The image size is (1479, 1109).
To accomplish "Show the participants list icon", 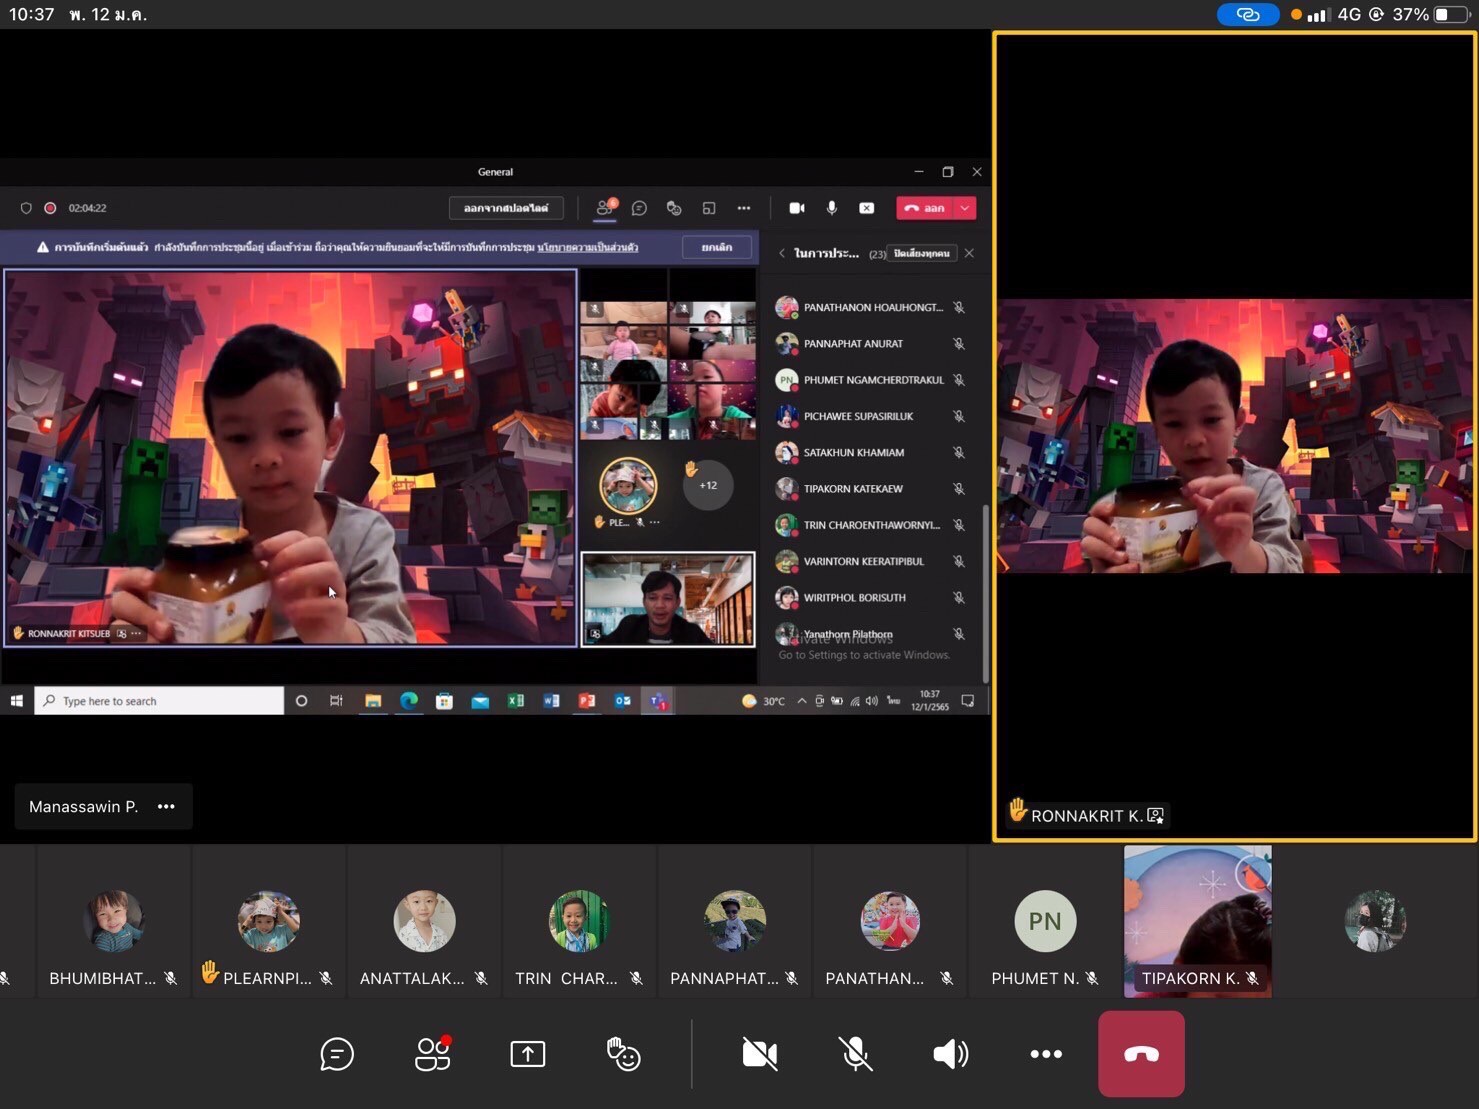I will [x=433, y=1054].
